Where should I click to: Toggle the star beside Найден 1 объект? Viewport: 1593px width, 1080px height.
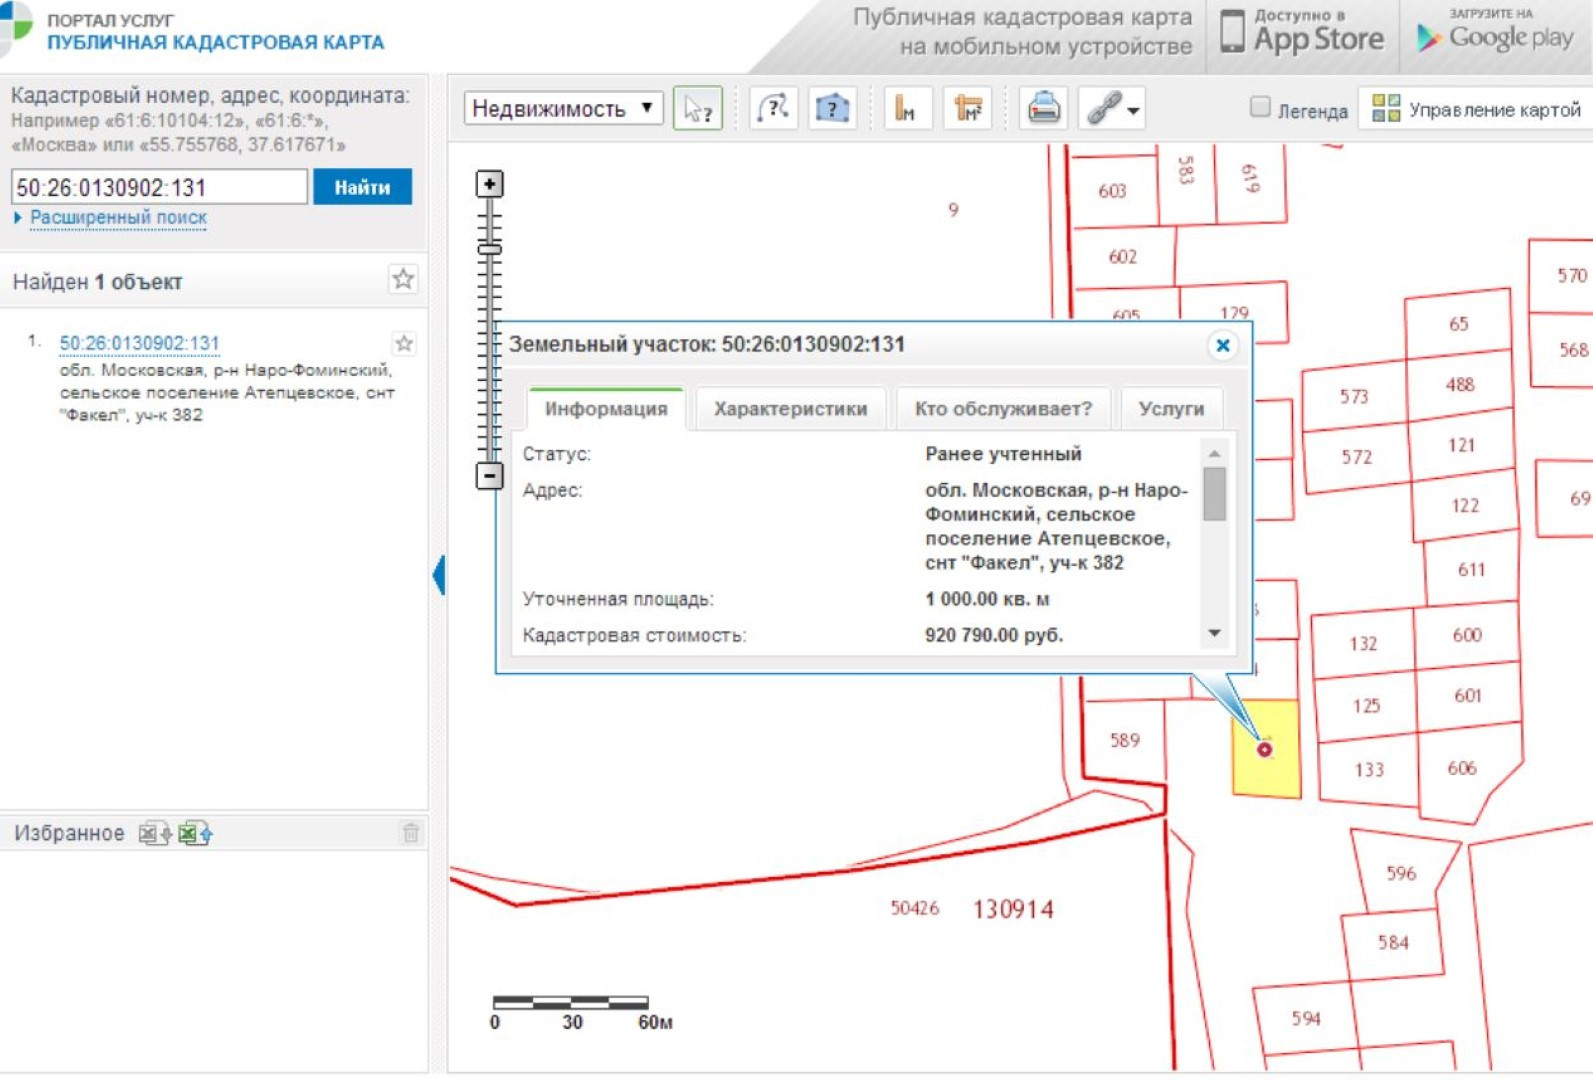403,280
